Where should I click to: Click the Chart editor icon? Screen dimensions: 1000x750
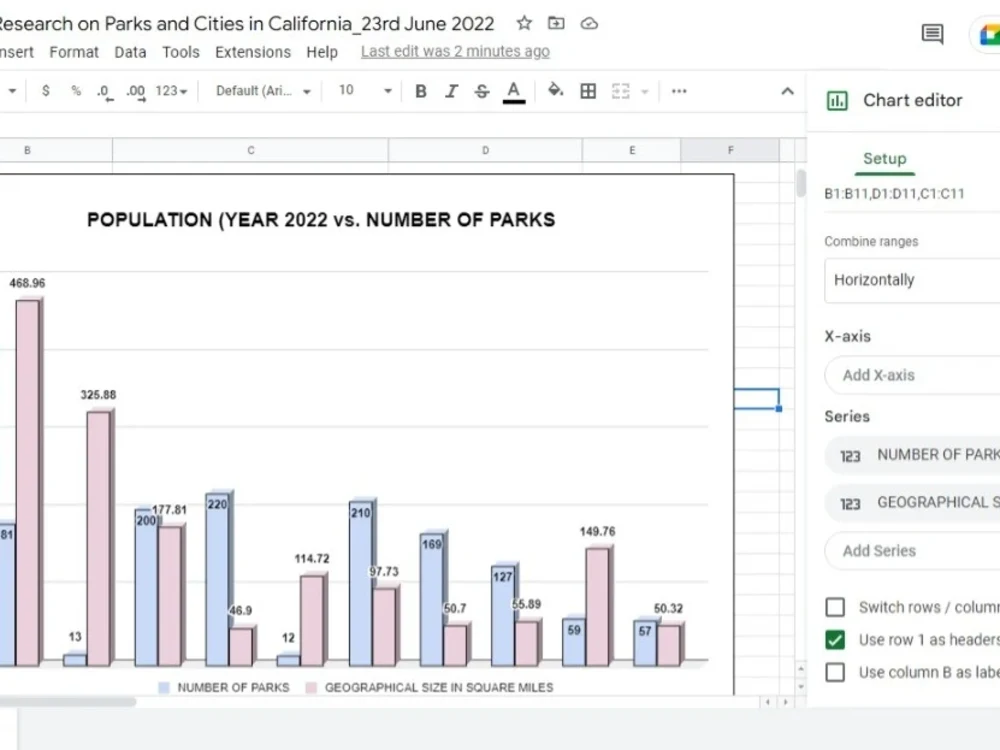point(837,101)
